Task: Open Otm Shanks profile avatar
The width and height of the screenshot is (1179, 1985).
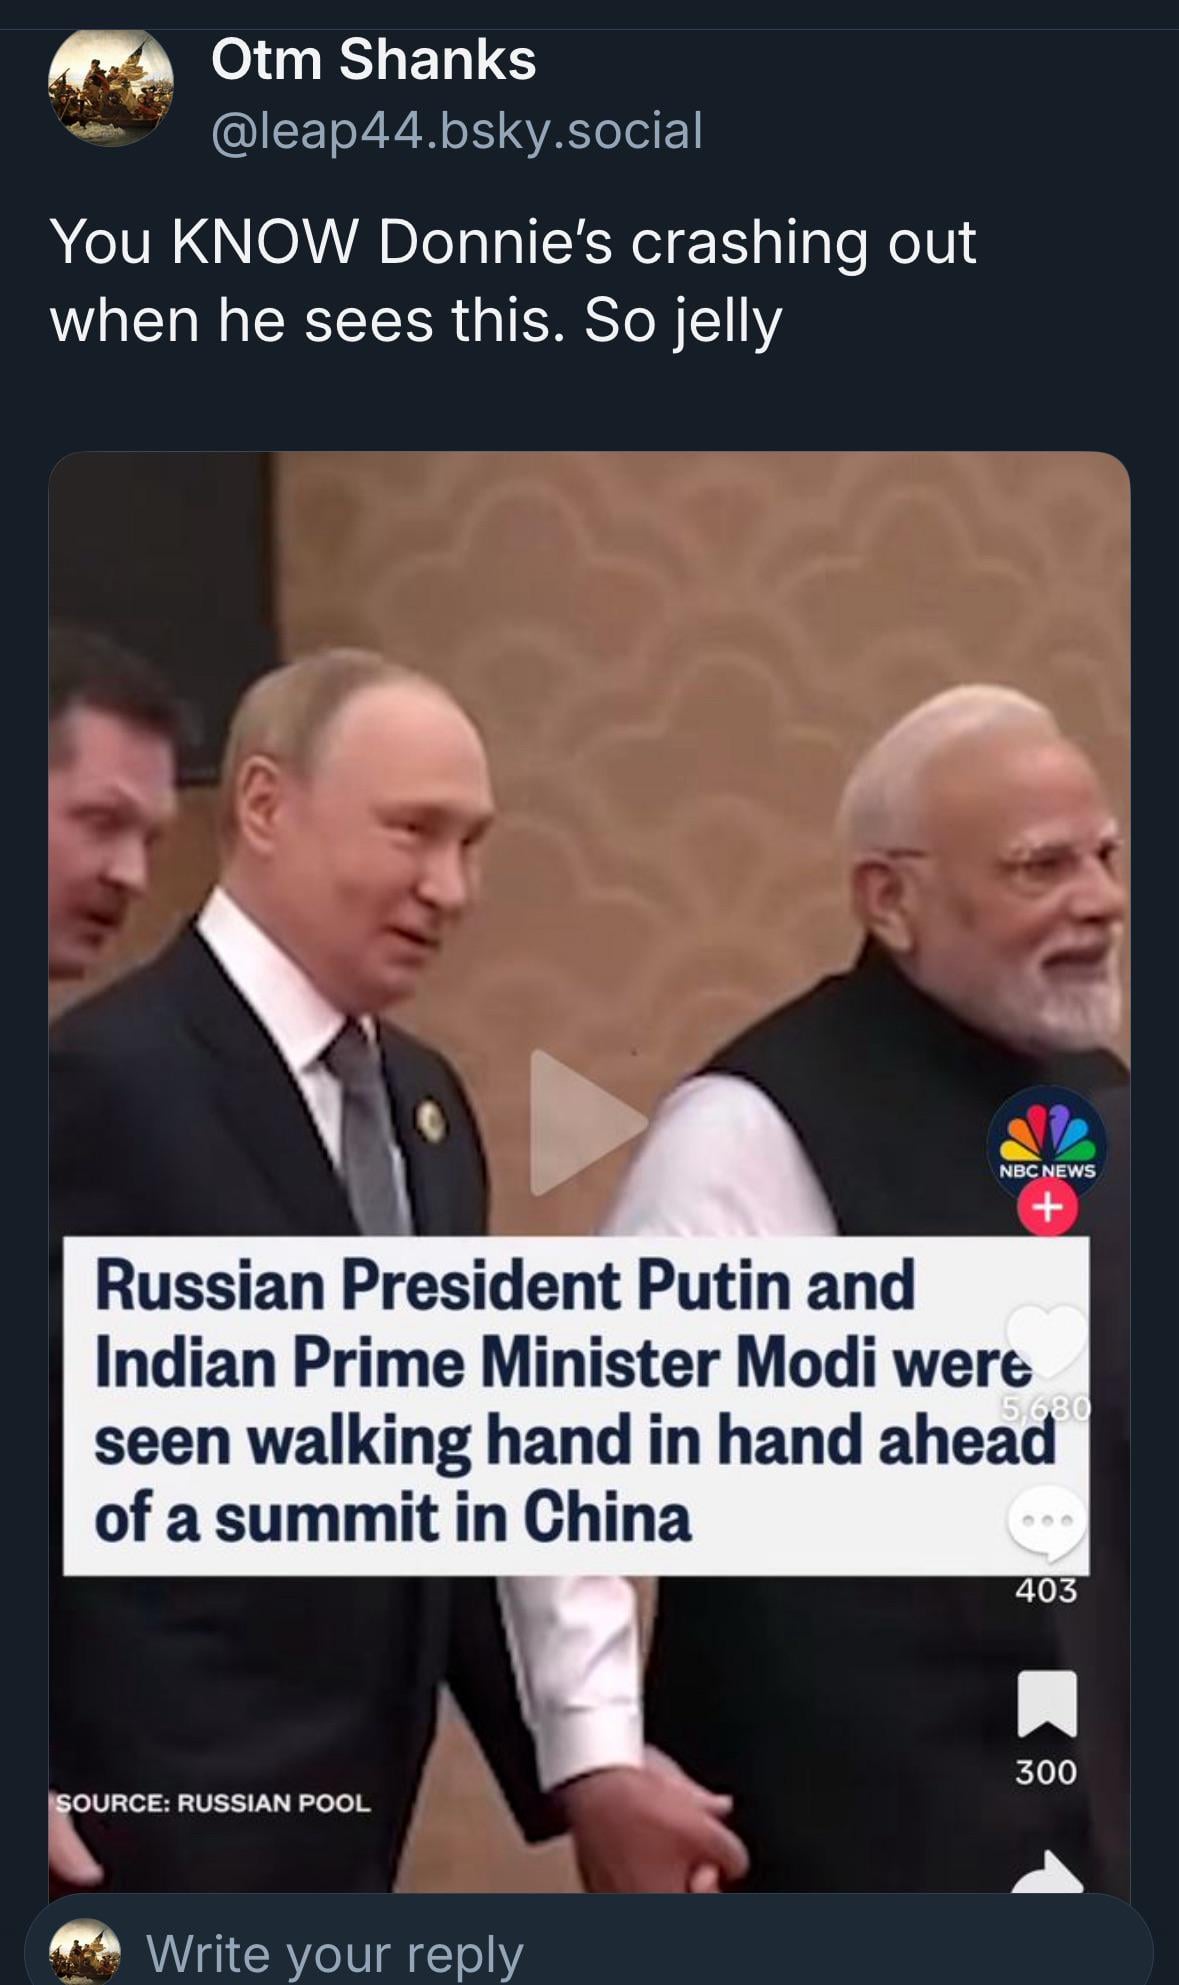Action: pyautogui.click(x=111, y=87)
